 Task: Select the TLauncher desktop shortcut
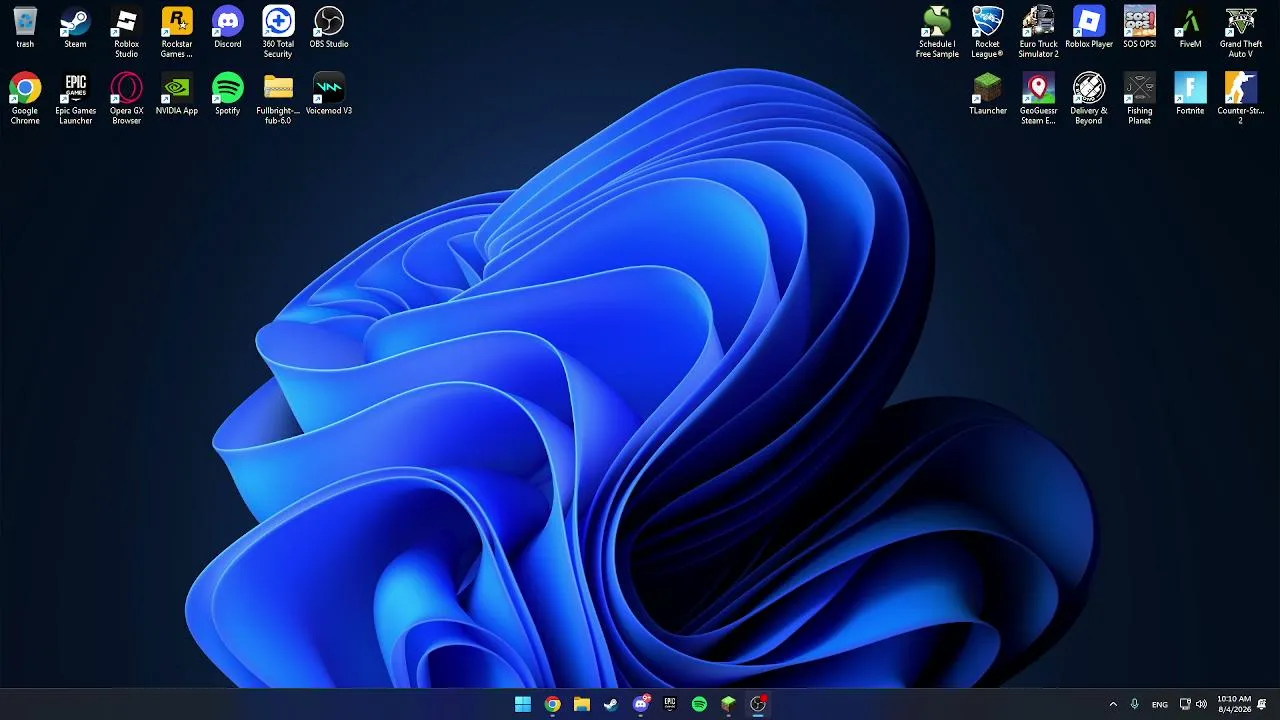pyautogui.click(x=988, y=95)
